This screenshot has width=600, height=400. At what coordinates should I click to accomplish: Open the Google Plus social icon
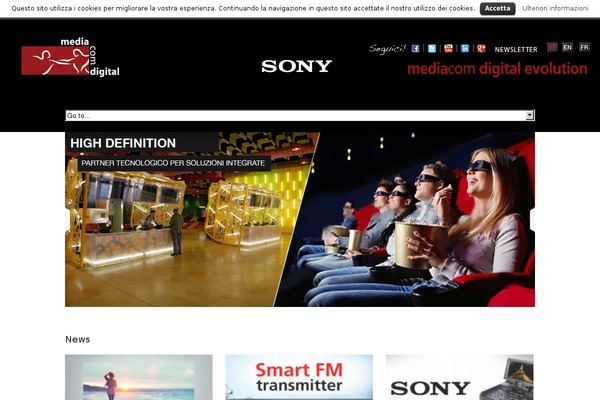pos(481,49)
